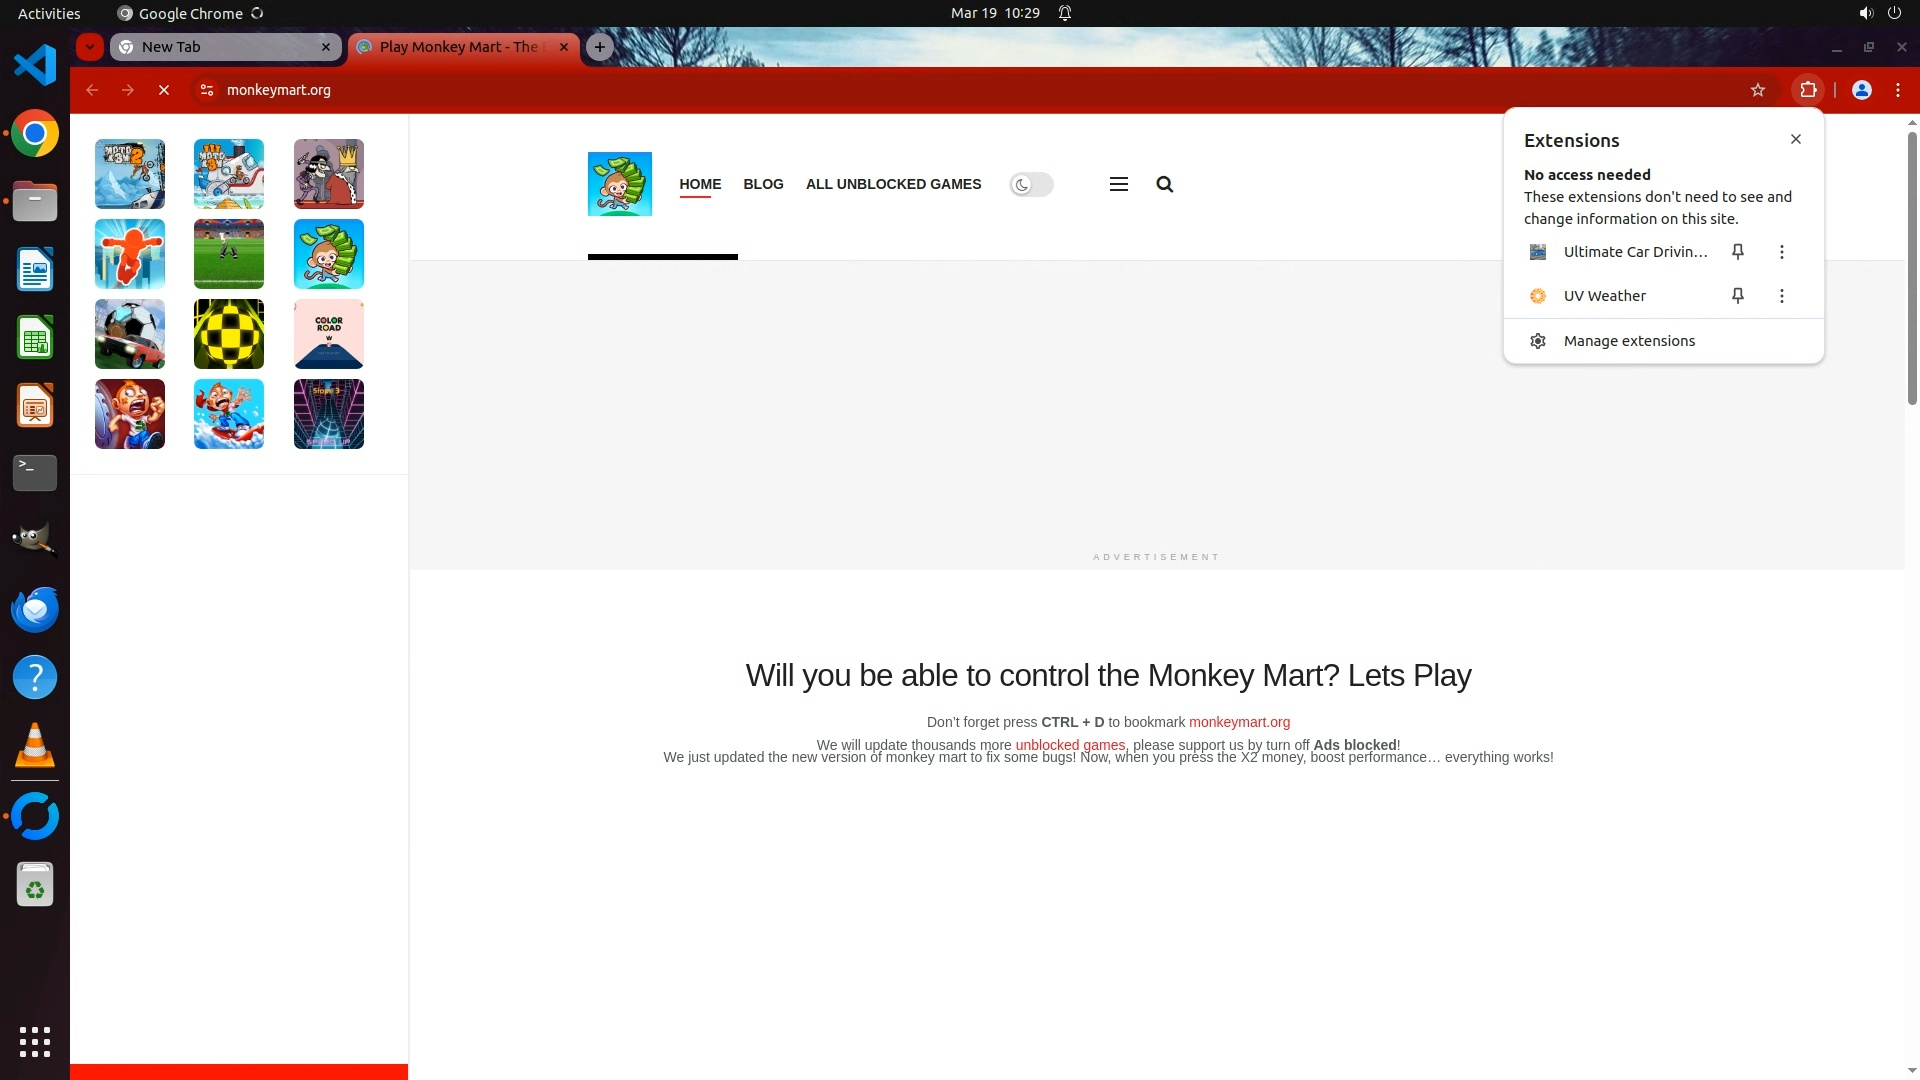Click the Extensions puzzle icon in toolbar
Image resolution: width=1920 pixels, height=1080 pixels.
pyautogui.click(x=1808, y=90)
